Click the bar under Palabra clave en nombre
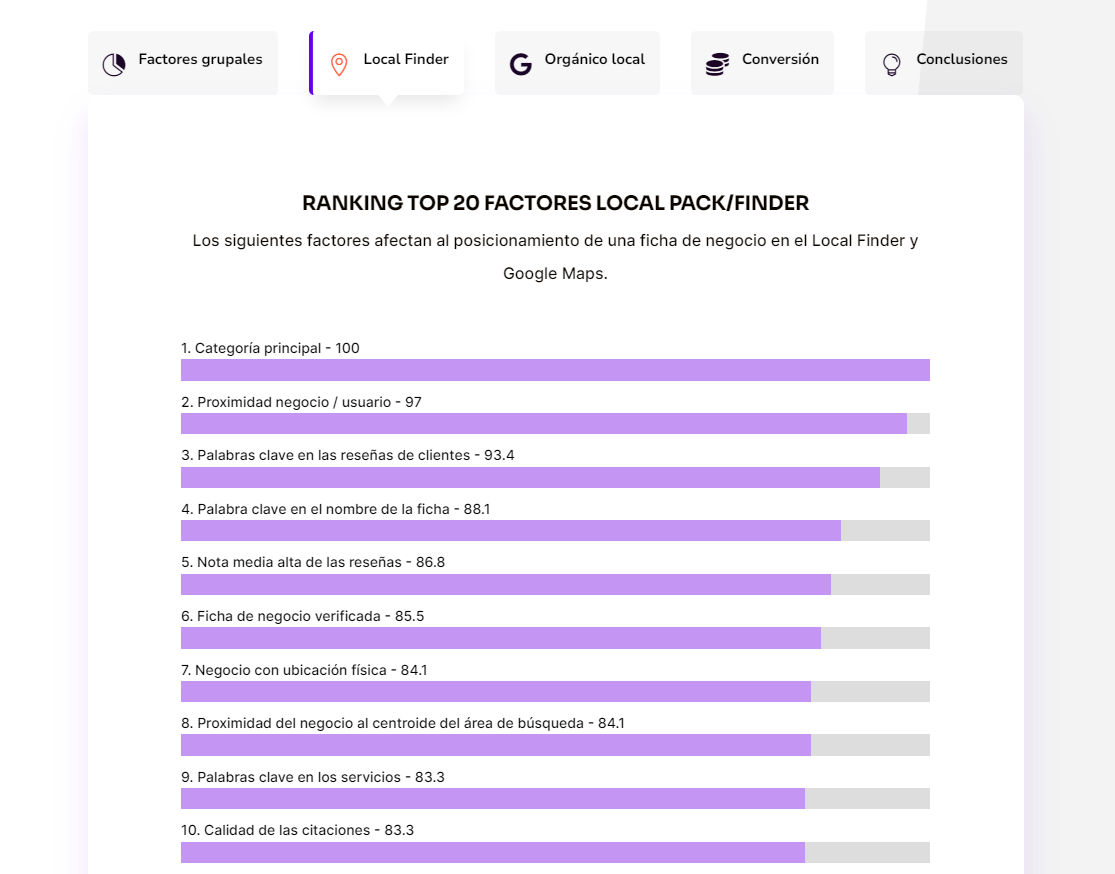The width and height of the screenshot is (1115, 874). pos(510,531)
